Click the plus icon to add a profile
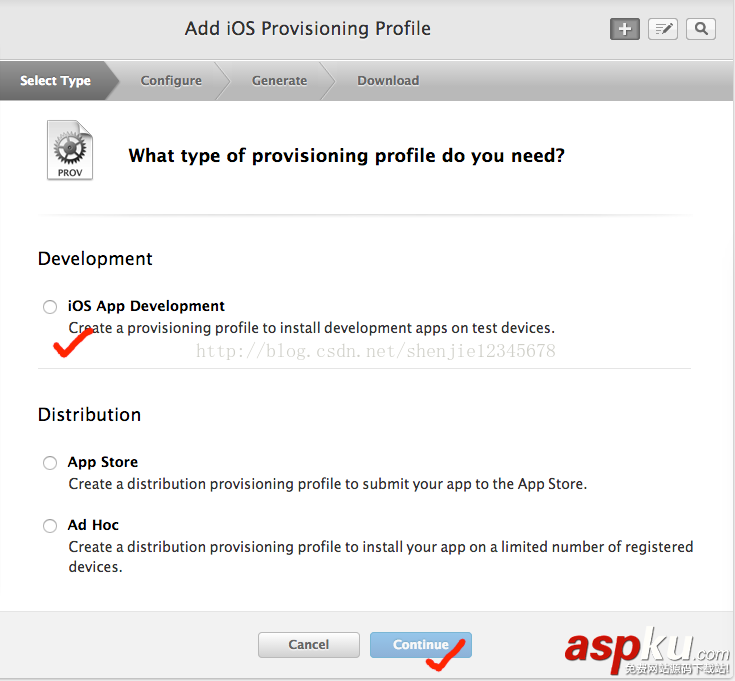 625,29
